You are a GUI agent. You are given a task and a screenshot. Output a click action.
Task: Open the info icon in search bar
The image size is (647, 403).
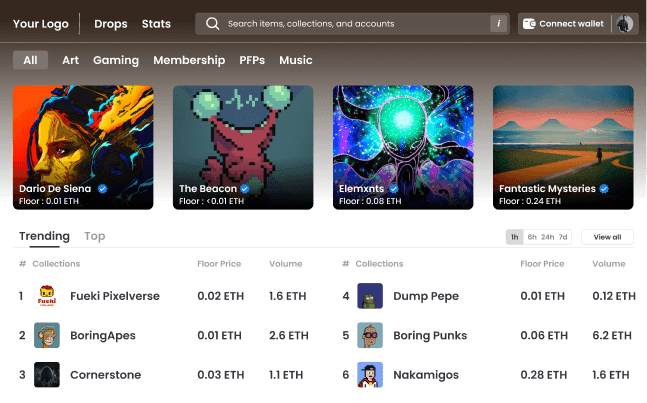(498, 24)
